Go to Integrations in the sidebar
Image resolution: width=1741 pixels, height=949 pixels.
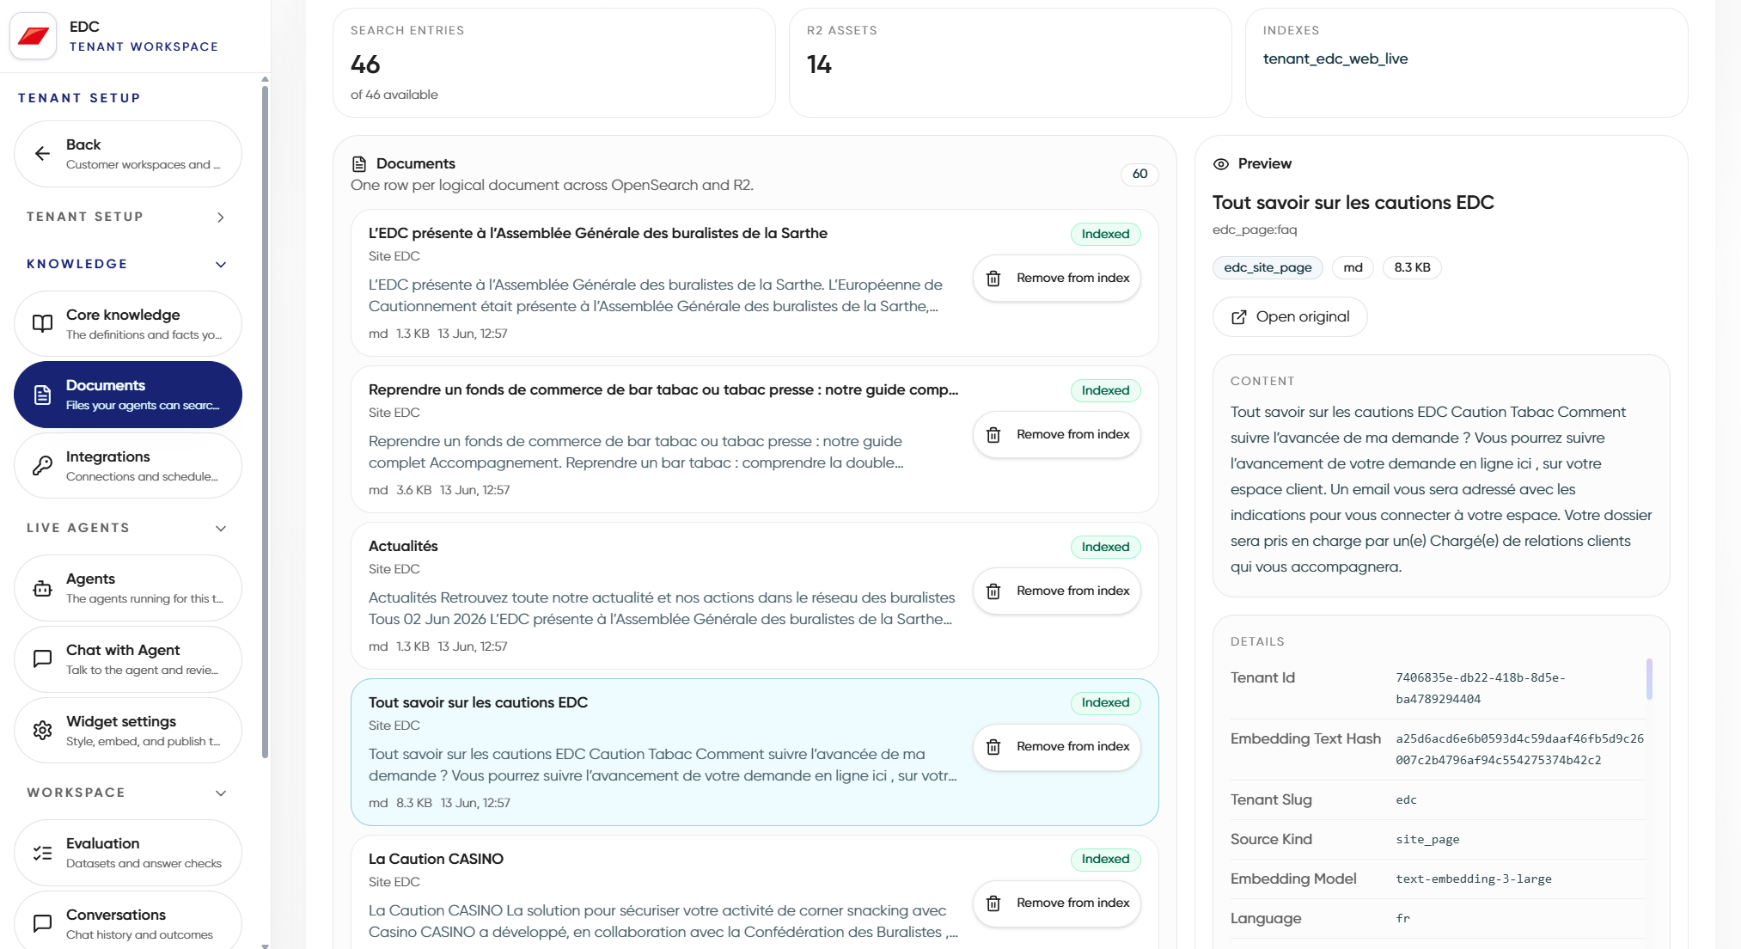[128, 465]
